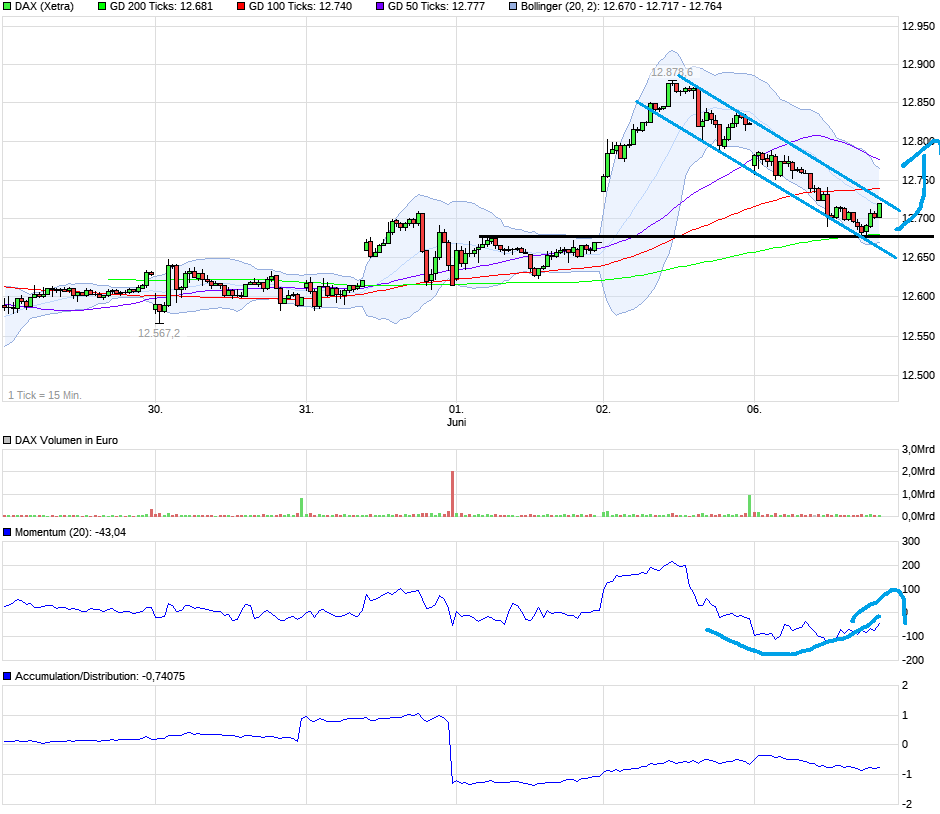
Task: Click the 'DAX Volumen in Euro' title
Action: pyautogui.click(x=67, y=440)
